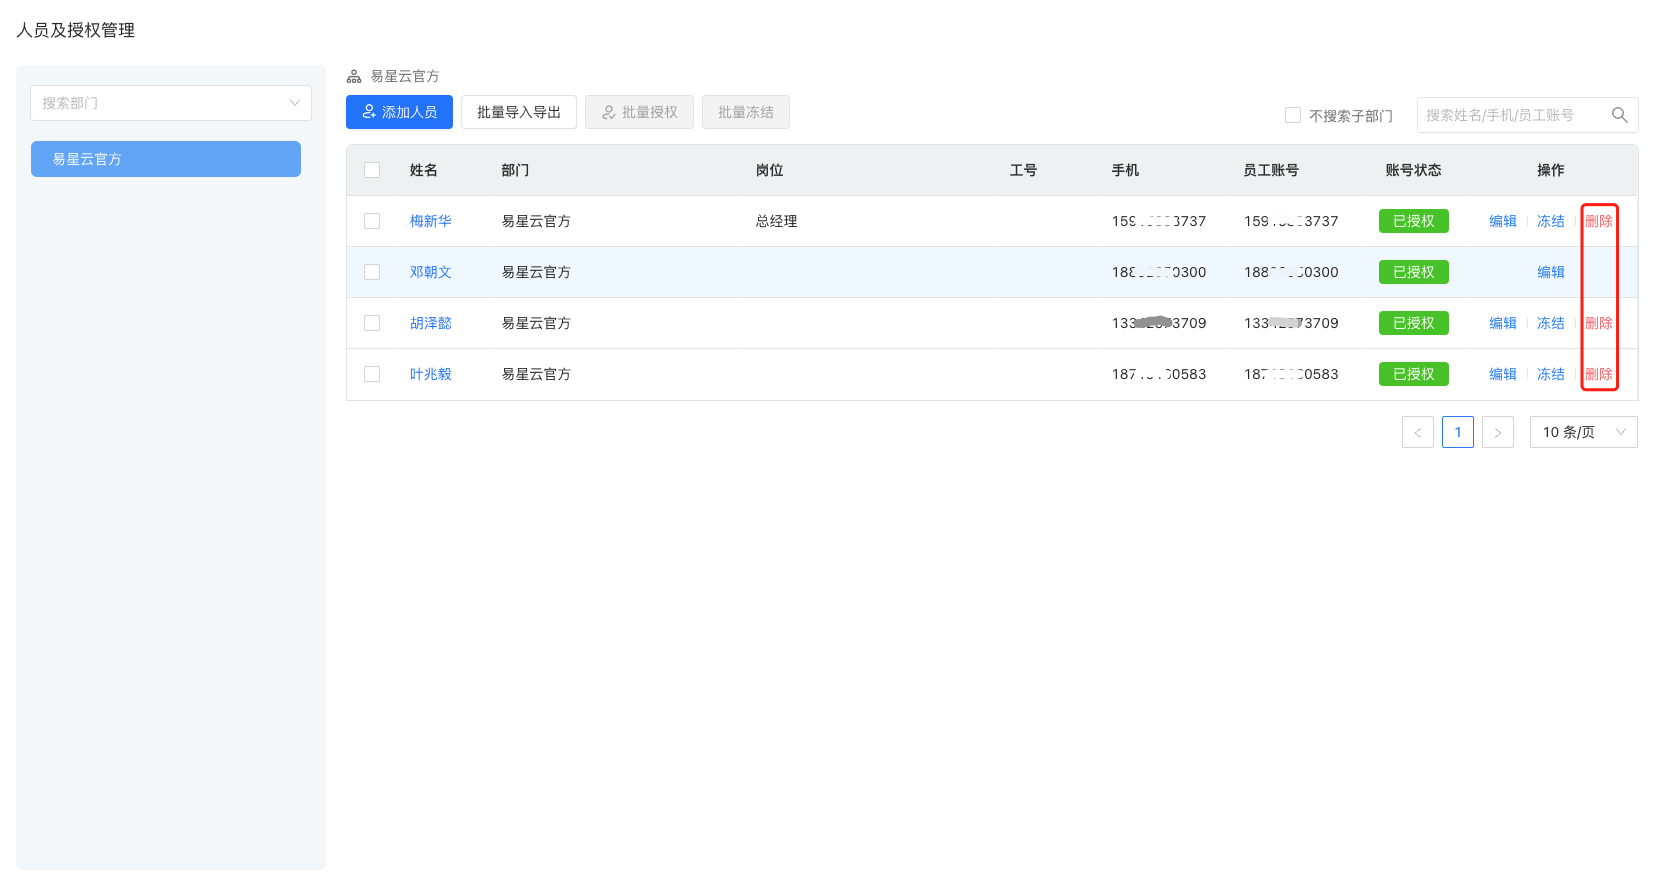Open the 叶兆毅 name link
The image size is (1655, 887).
coord(431,374)
